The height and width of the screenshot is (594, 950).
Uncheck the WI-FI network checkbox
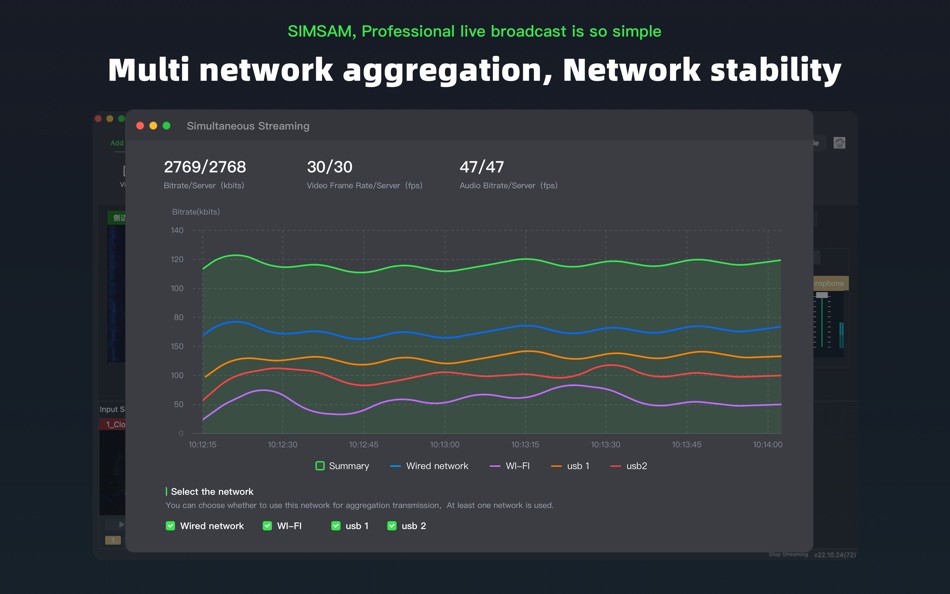pyautogui.click(x=267, y=526)
